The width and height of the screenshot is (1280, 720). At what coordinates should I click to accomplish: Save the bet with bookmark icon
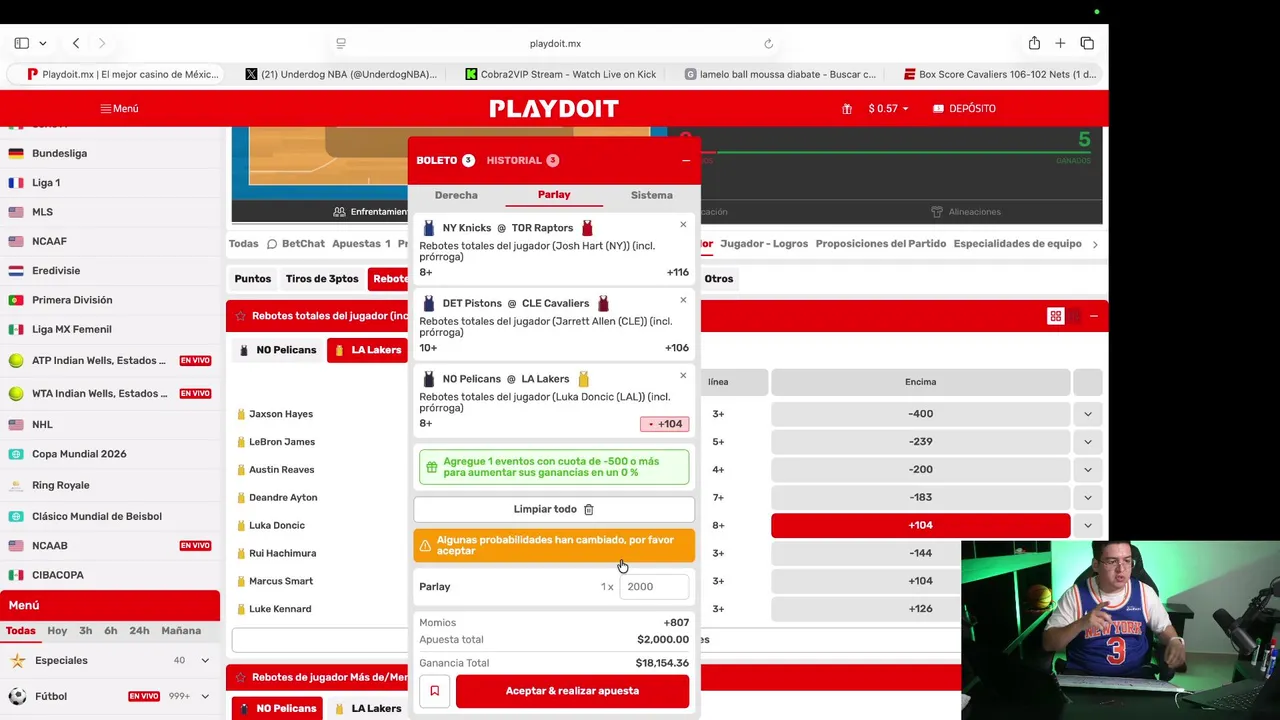(x=435, y=691)
